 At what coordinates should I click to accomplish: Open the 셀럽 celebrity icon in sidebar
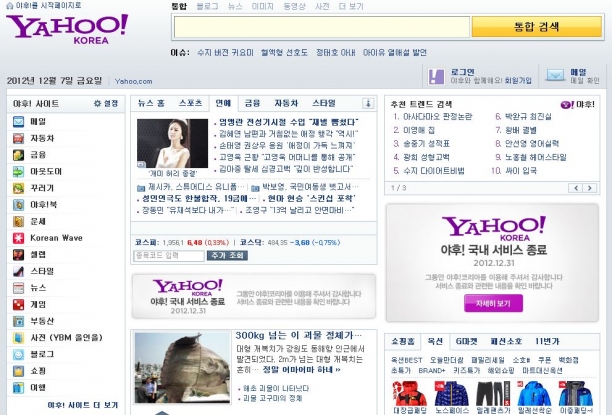[18, 255]
